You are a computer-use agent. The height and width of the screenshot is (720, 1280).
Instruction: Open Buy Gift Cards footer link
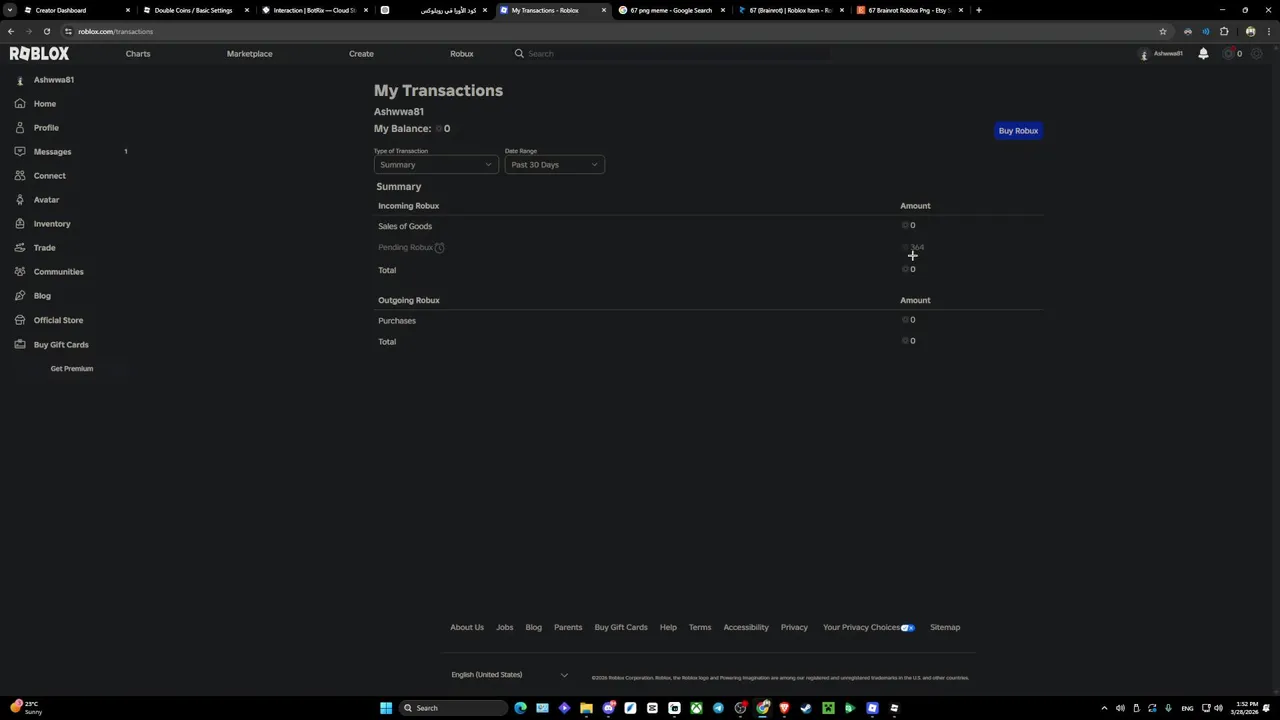pos(621,627)
